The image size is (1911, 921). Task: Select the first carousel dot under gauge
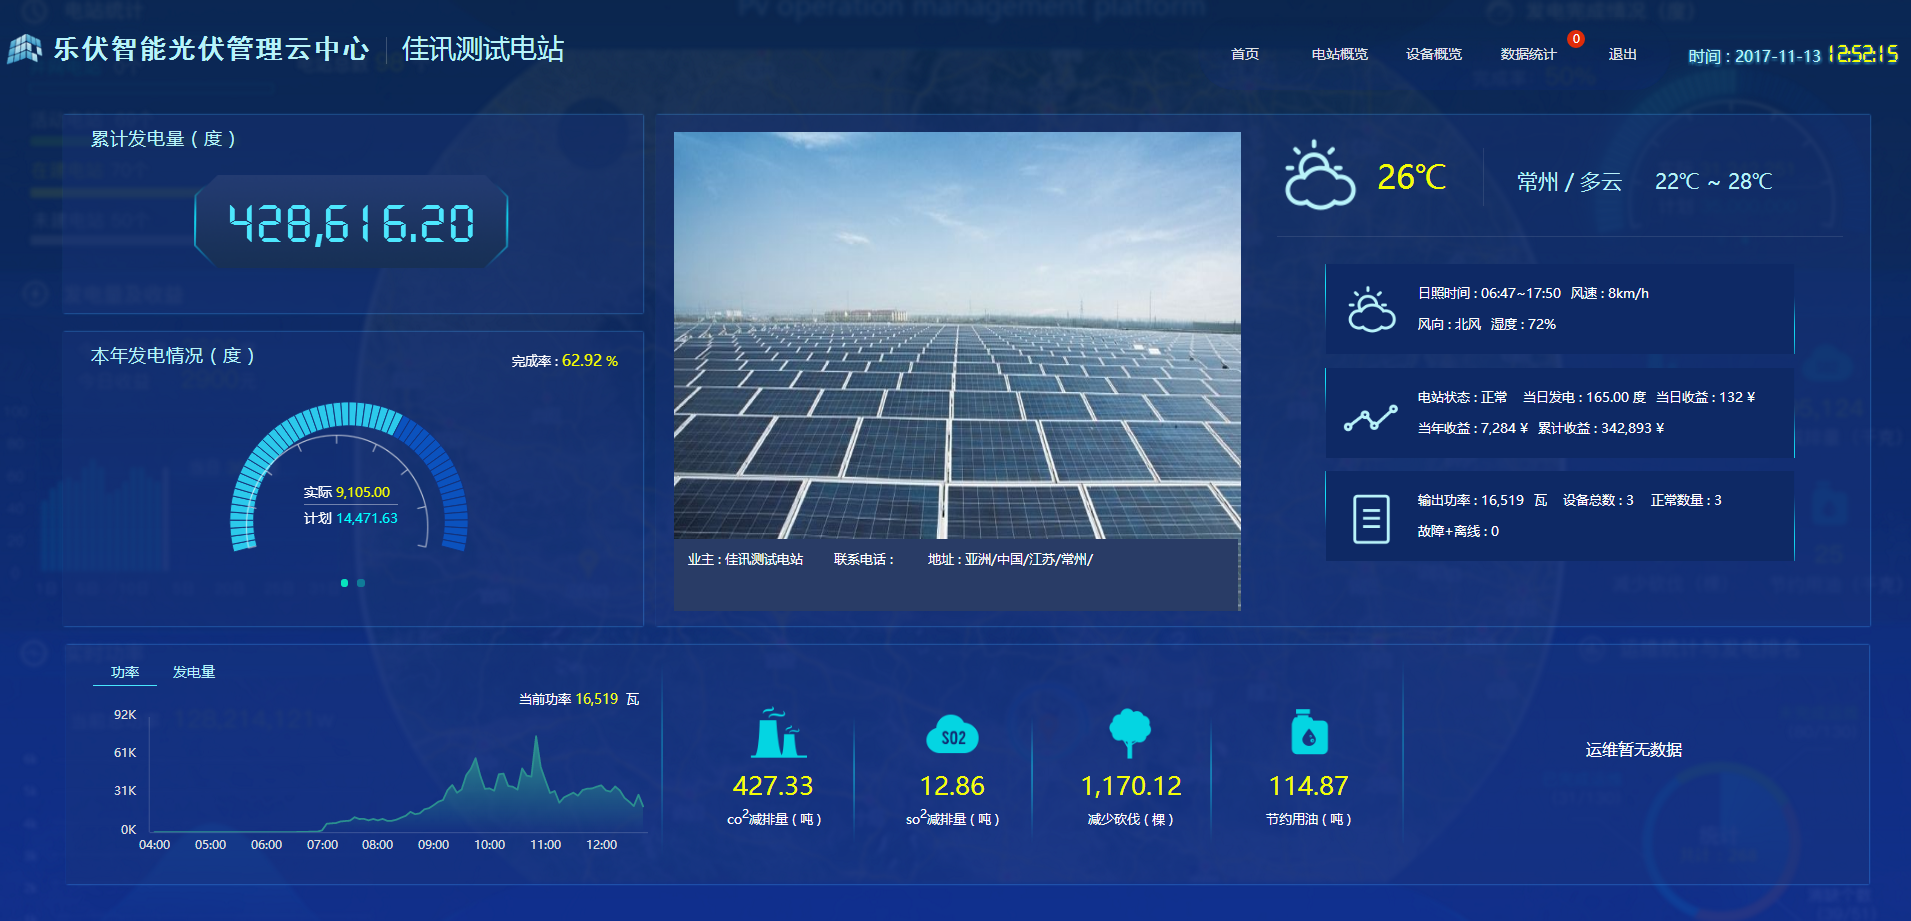[x=344, y=583]
